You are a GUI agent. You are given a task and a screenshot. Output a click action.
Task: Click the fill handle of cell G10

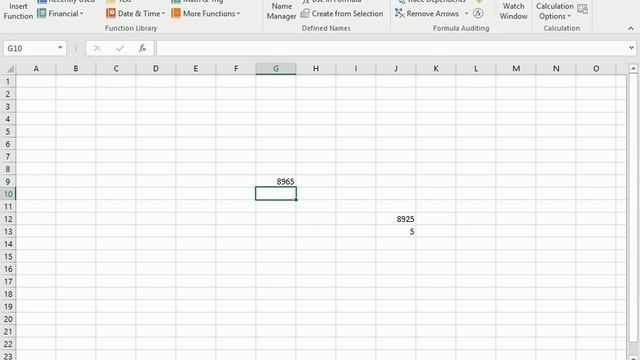(296, 200)
